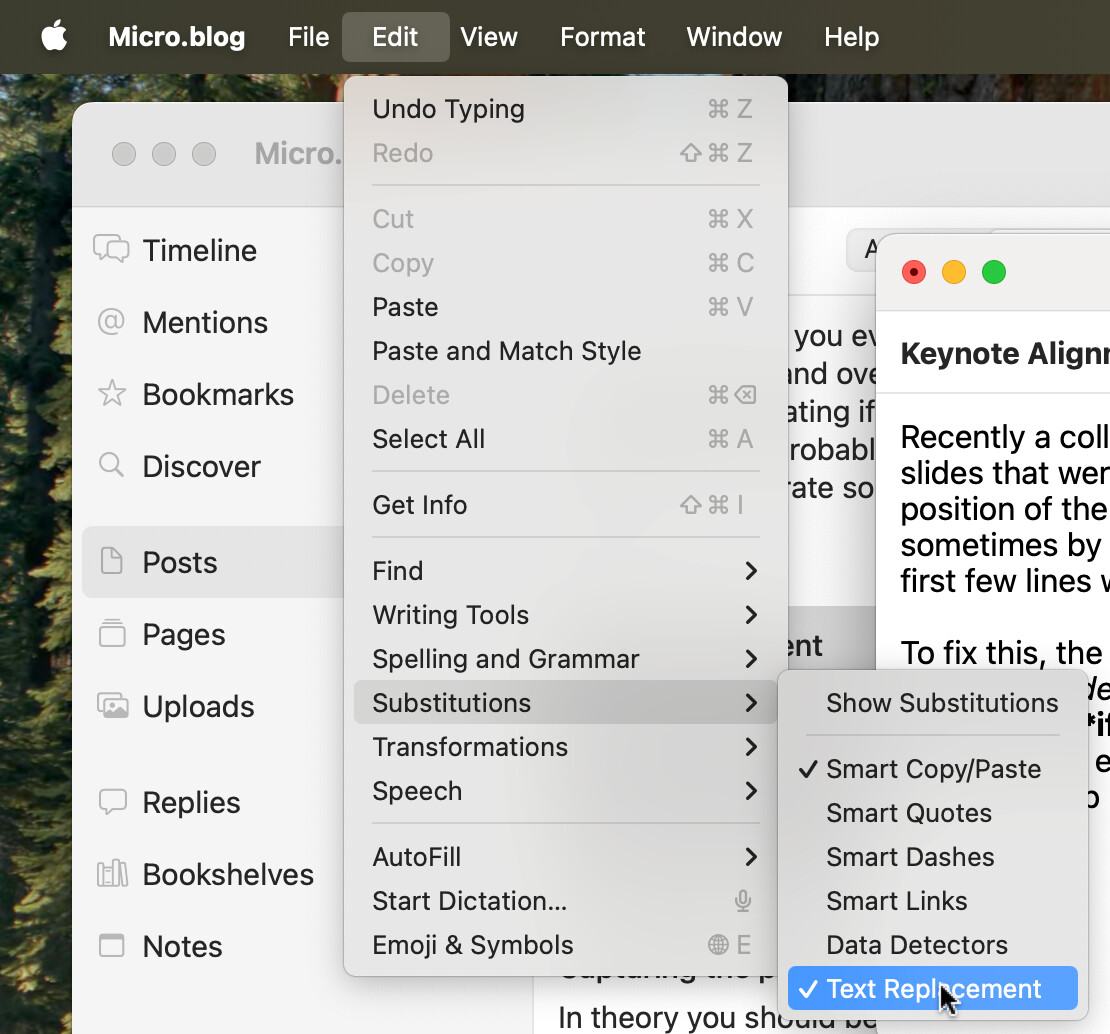Select Paste and Match Style
The height and width of the screenshot is (1034, 1110).
click(566, 351)
